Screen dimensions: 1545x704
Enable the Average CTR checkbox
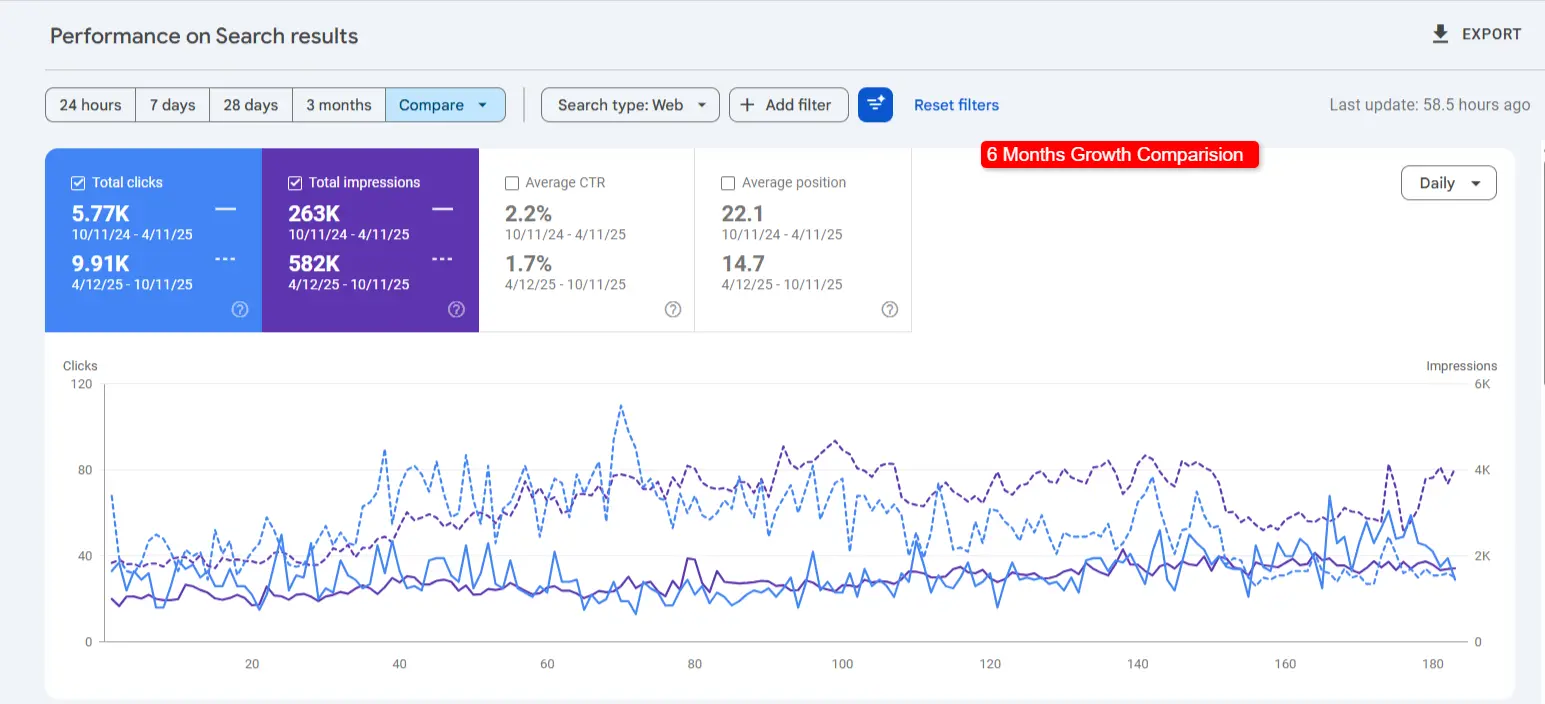(x=512, y=182)
